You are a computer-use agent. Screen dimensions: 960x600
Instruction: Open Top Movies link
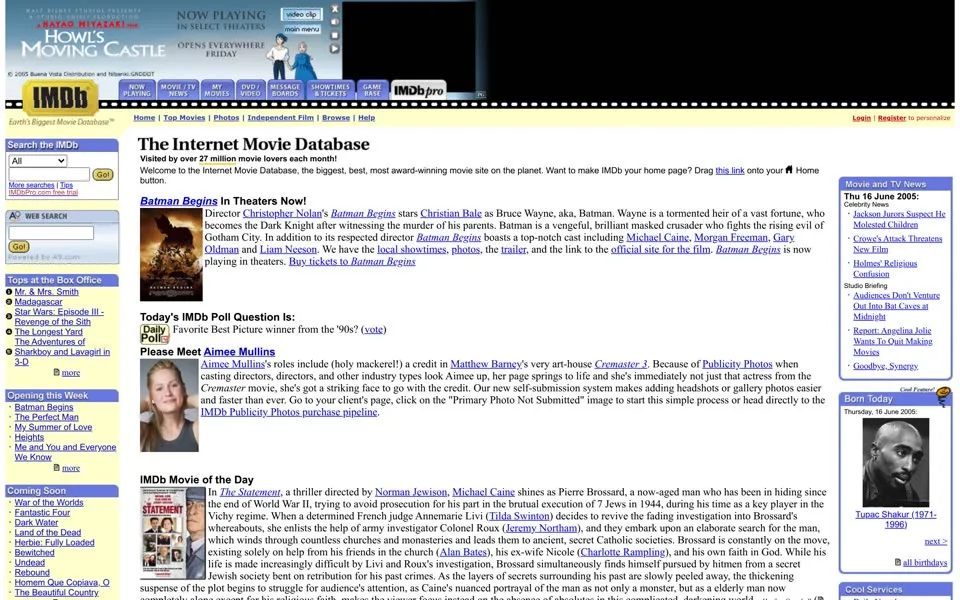click(184, 118)
